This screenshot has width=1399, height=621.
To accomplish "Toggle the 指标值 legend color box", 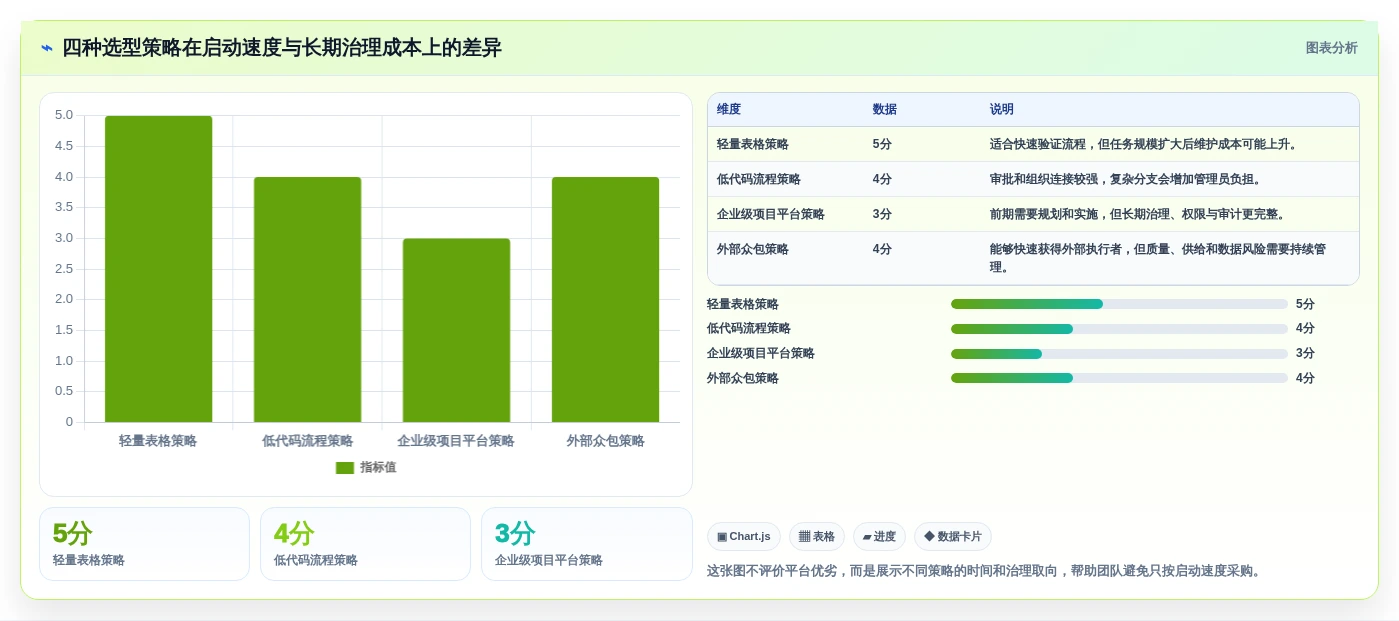I will tap(345, 468).
